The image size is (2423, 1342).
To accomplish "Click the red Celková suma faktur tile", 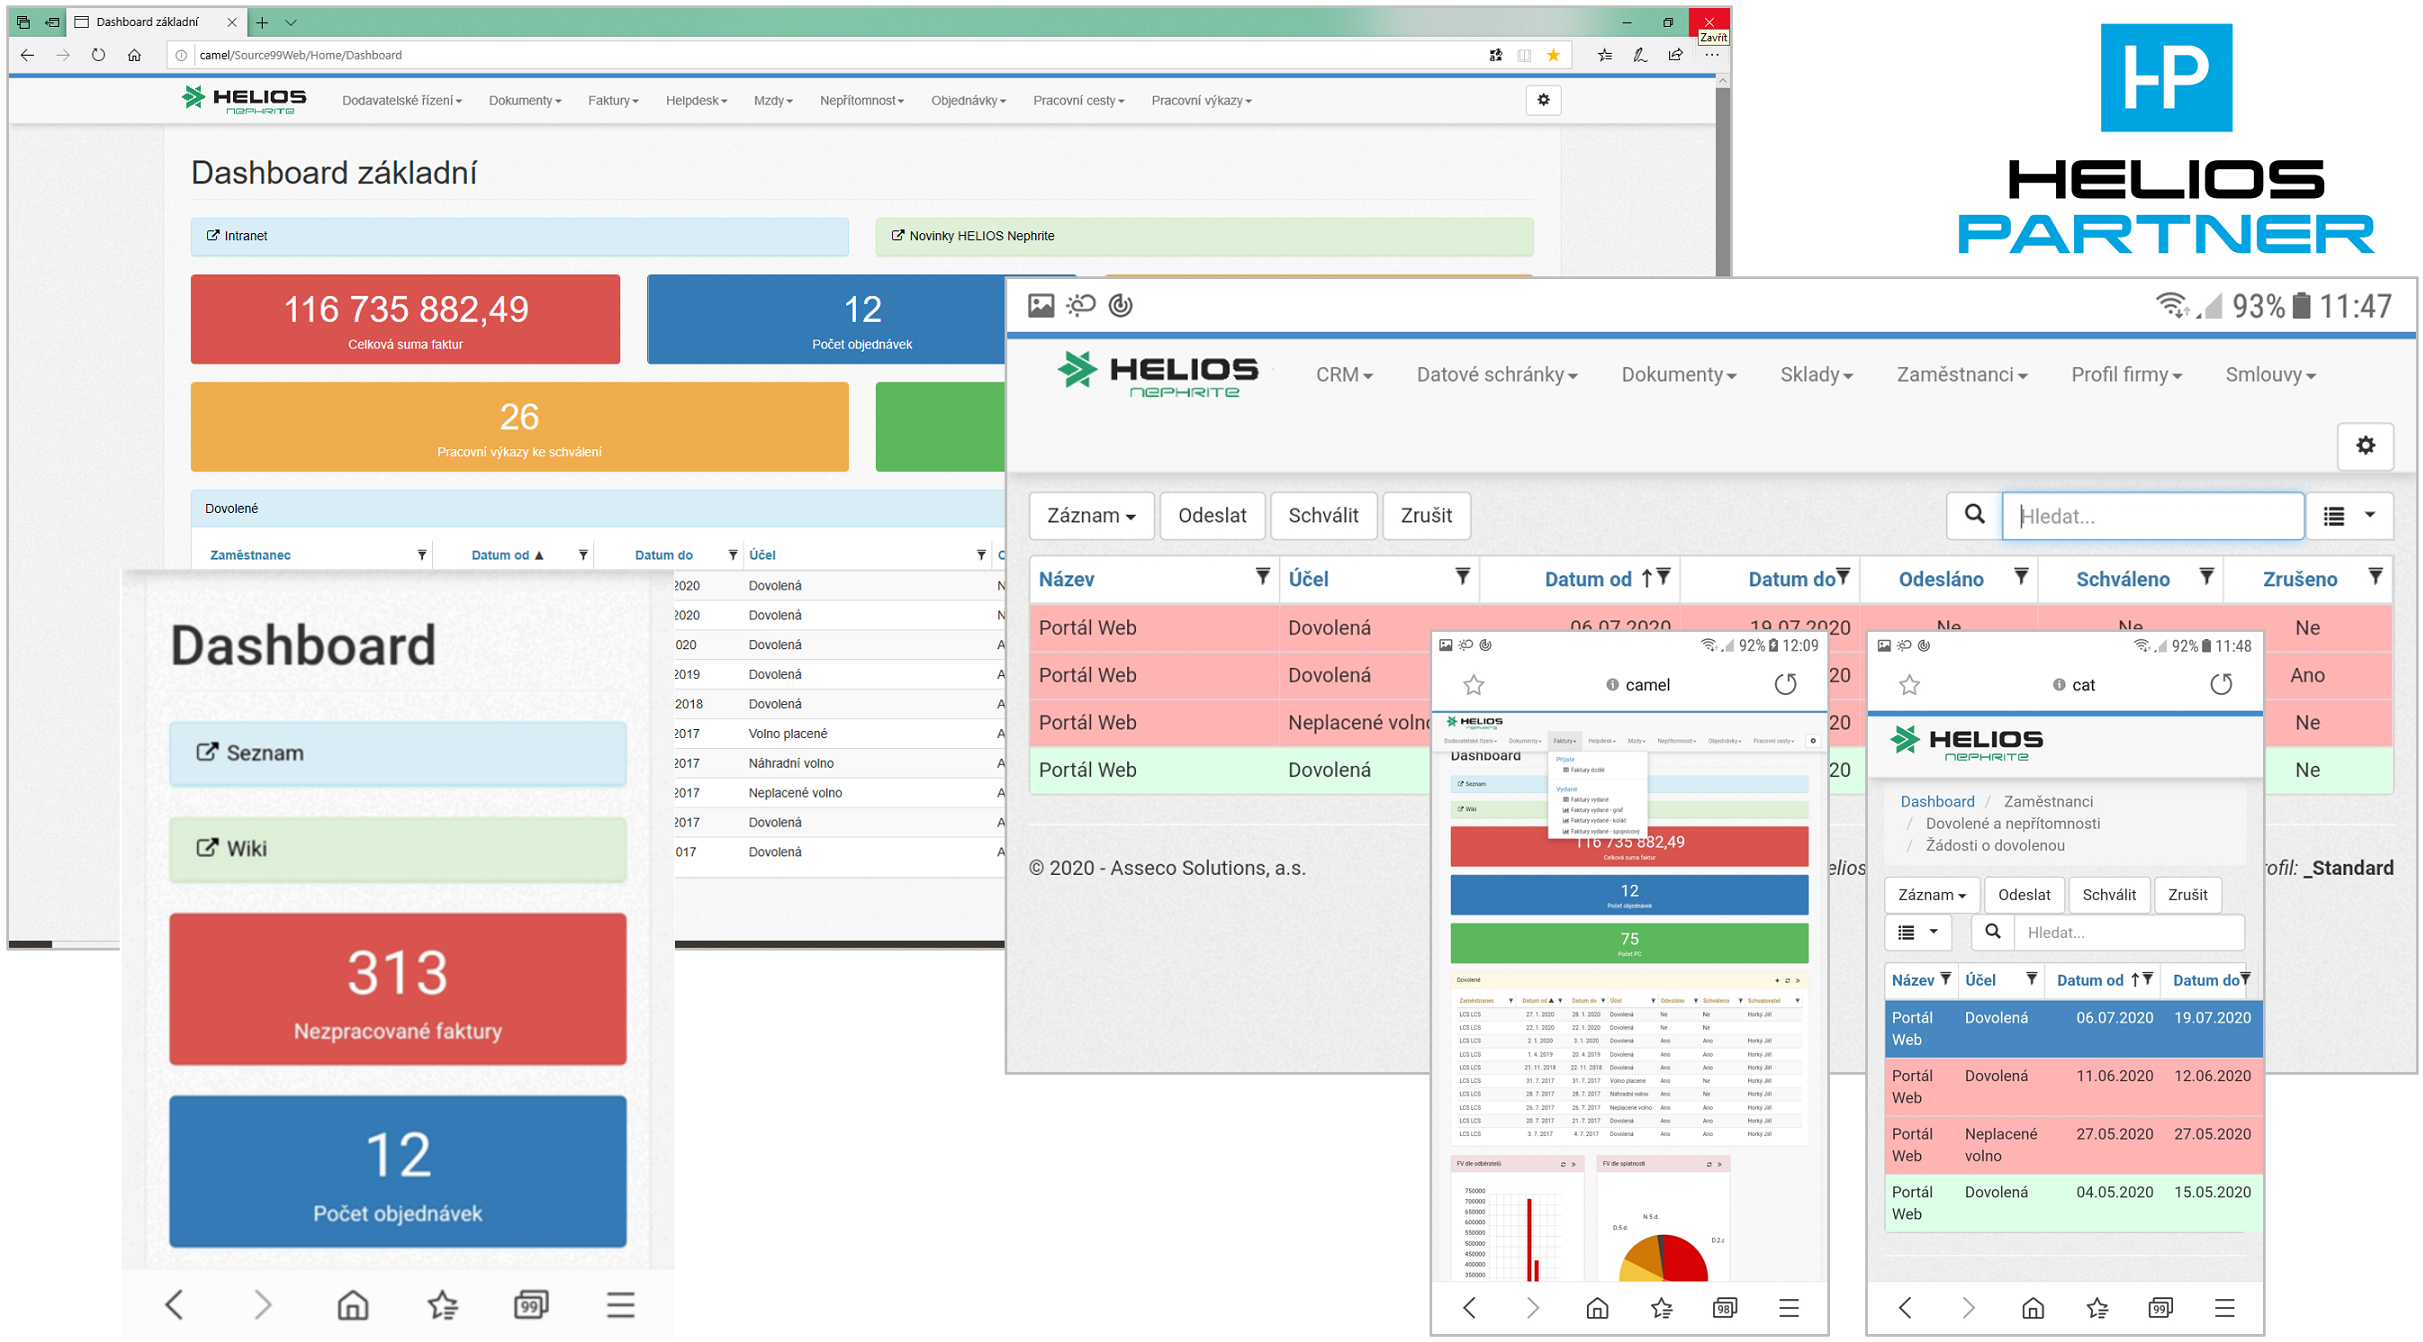I will coord(405,319).
